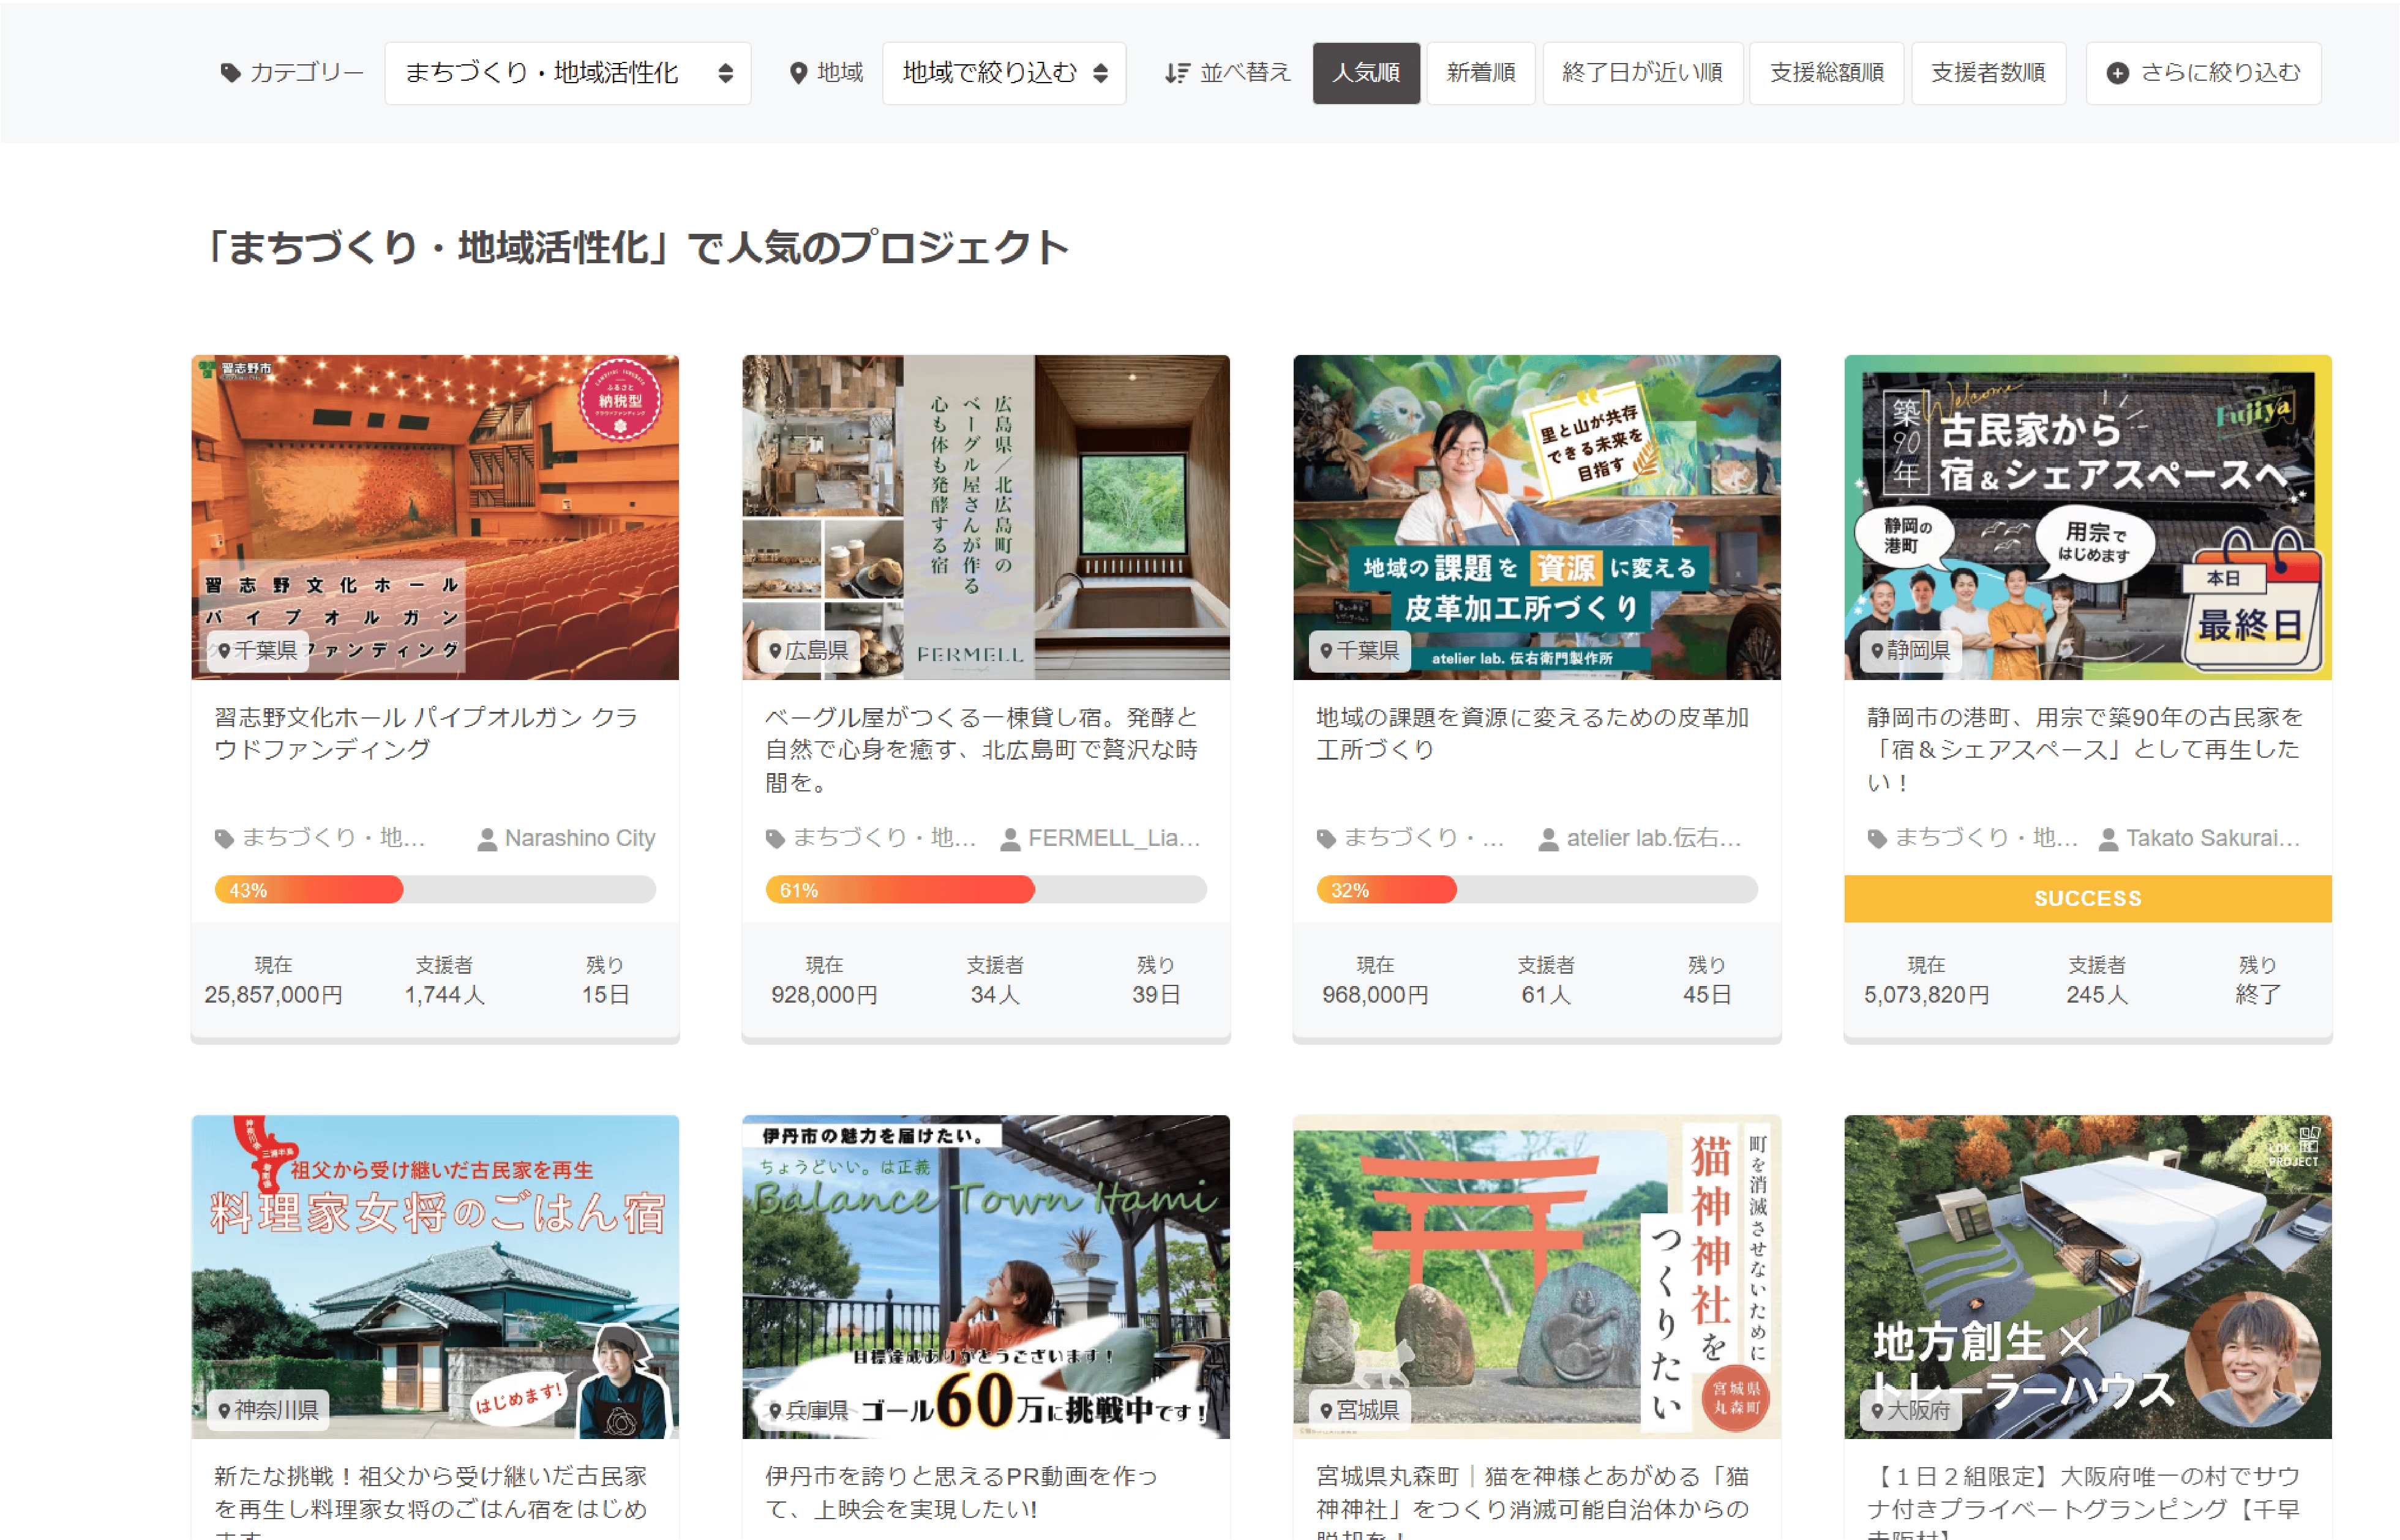The width and height of the screenshot is (2400, 1540).
Task: Click the sort order icon
Action: (1177, 73)
